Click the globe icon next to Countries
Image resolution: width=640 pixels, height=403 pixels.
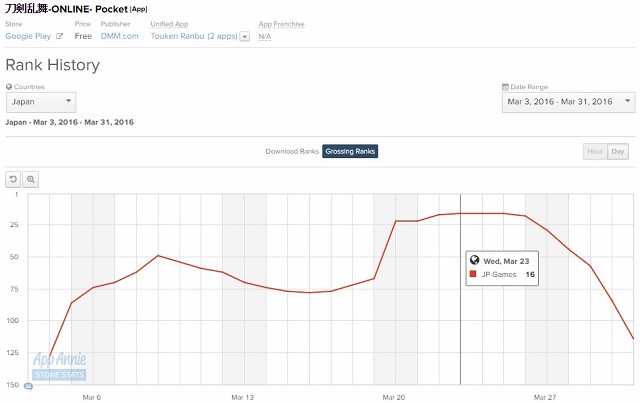(9, 87)
